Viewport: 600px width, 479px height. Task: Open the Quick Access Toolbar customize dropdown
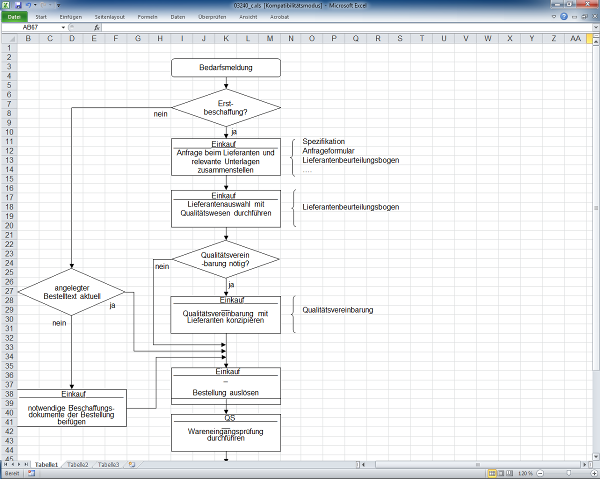click(59, 5)
